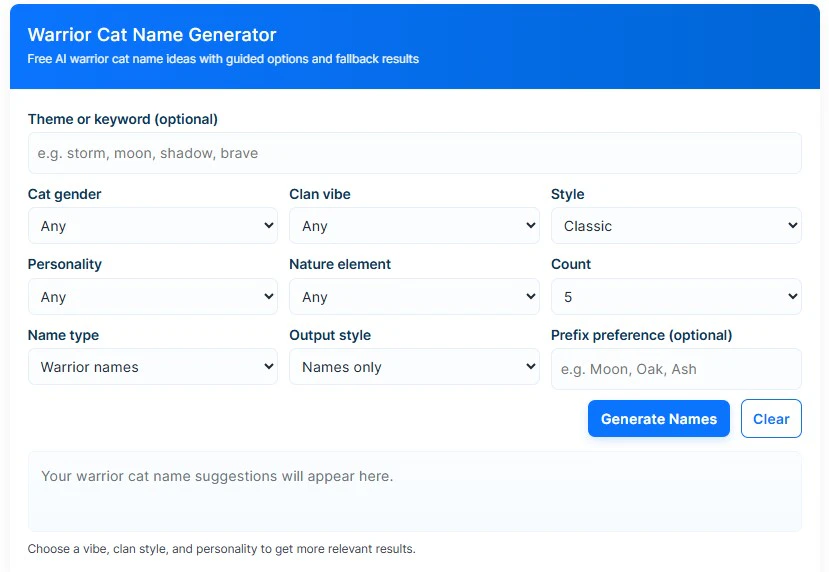Open the Count dropdown showing 5
Viewport: 829px width, 572px height.
click(x=676, y=297)
